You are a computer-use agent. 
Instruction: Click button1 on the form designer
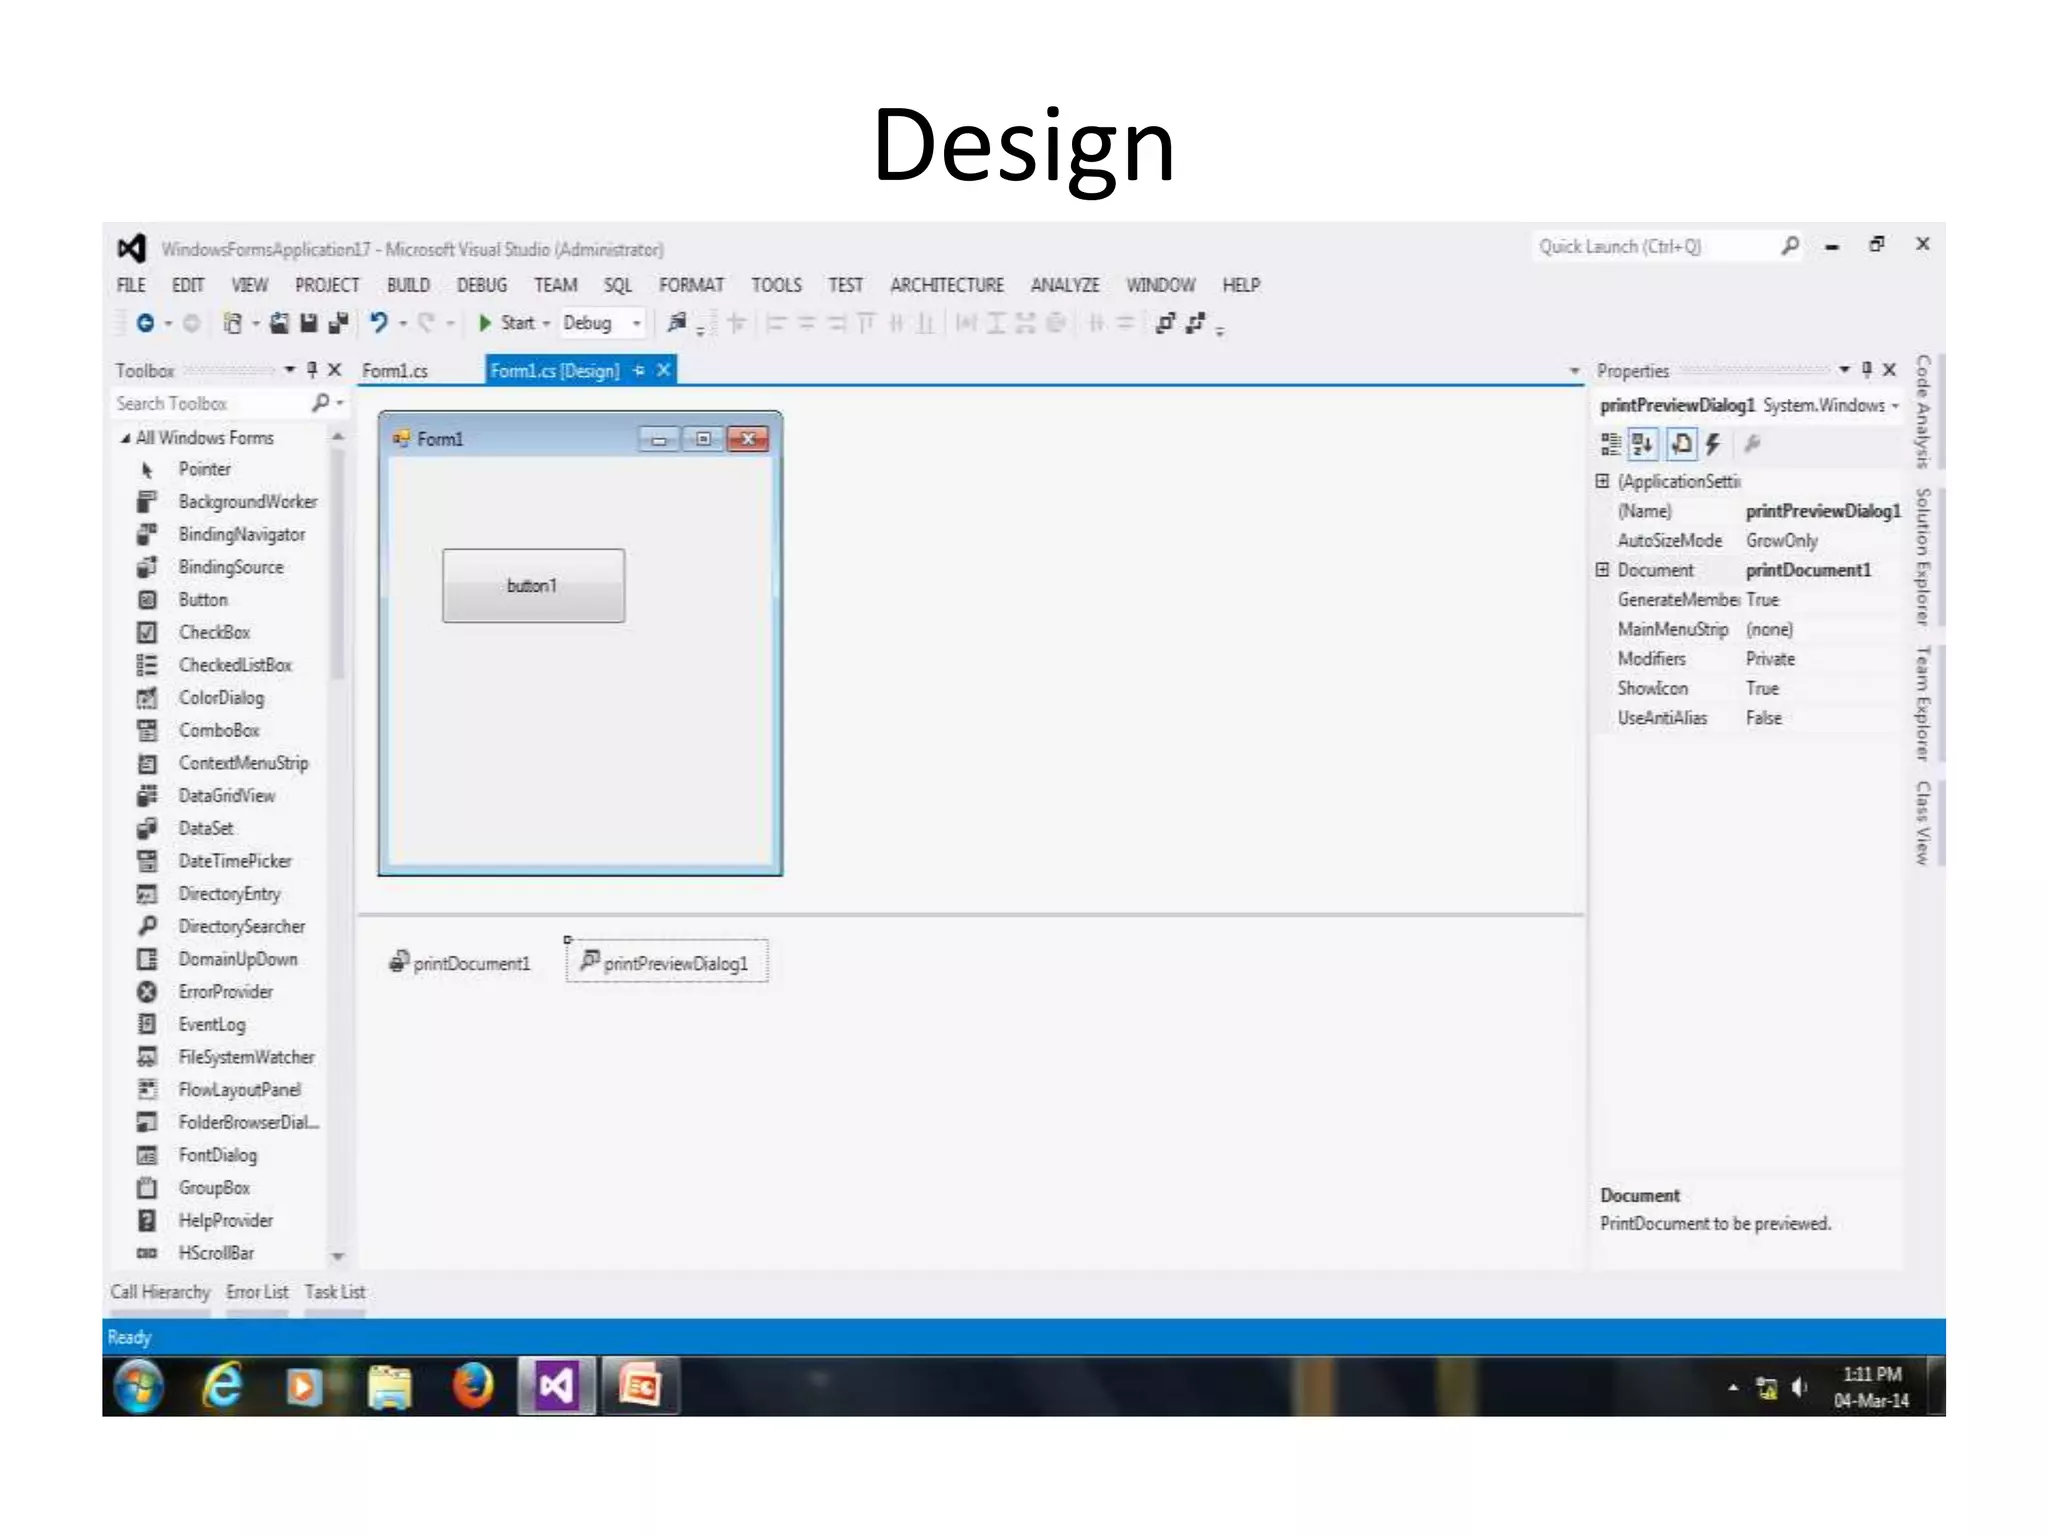[533, 586]
